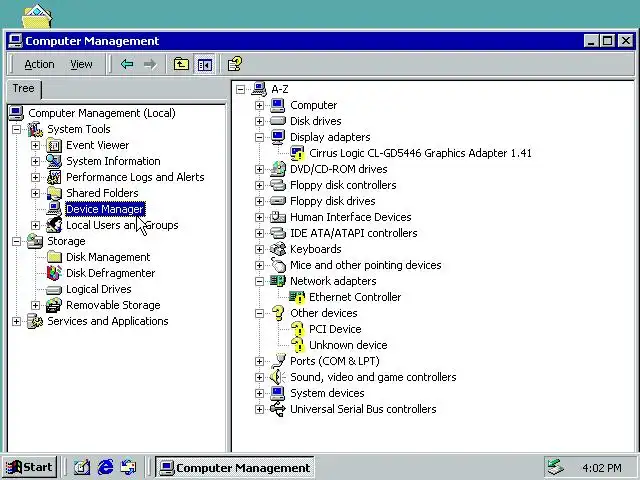This screenshot has width=640, height=480.
Task: Click the Disk Defragmenter icon
Action: click(54, 273)
